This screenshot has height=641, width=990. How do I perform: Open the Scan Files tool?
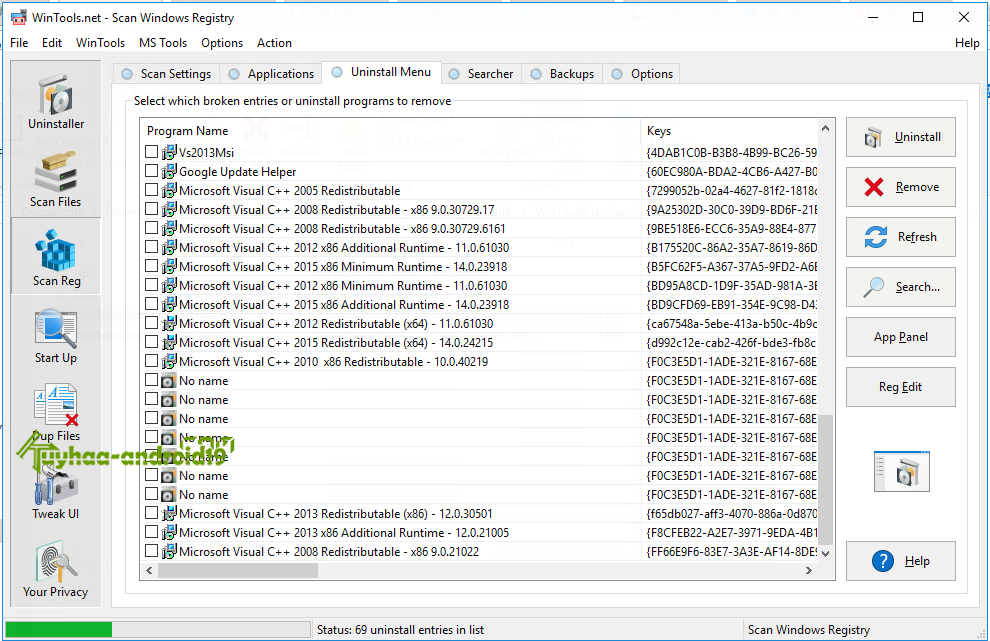point(56,179)
